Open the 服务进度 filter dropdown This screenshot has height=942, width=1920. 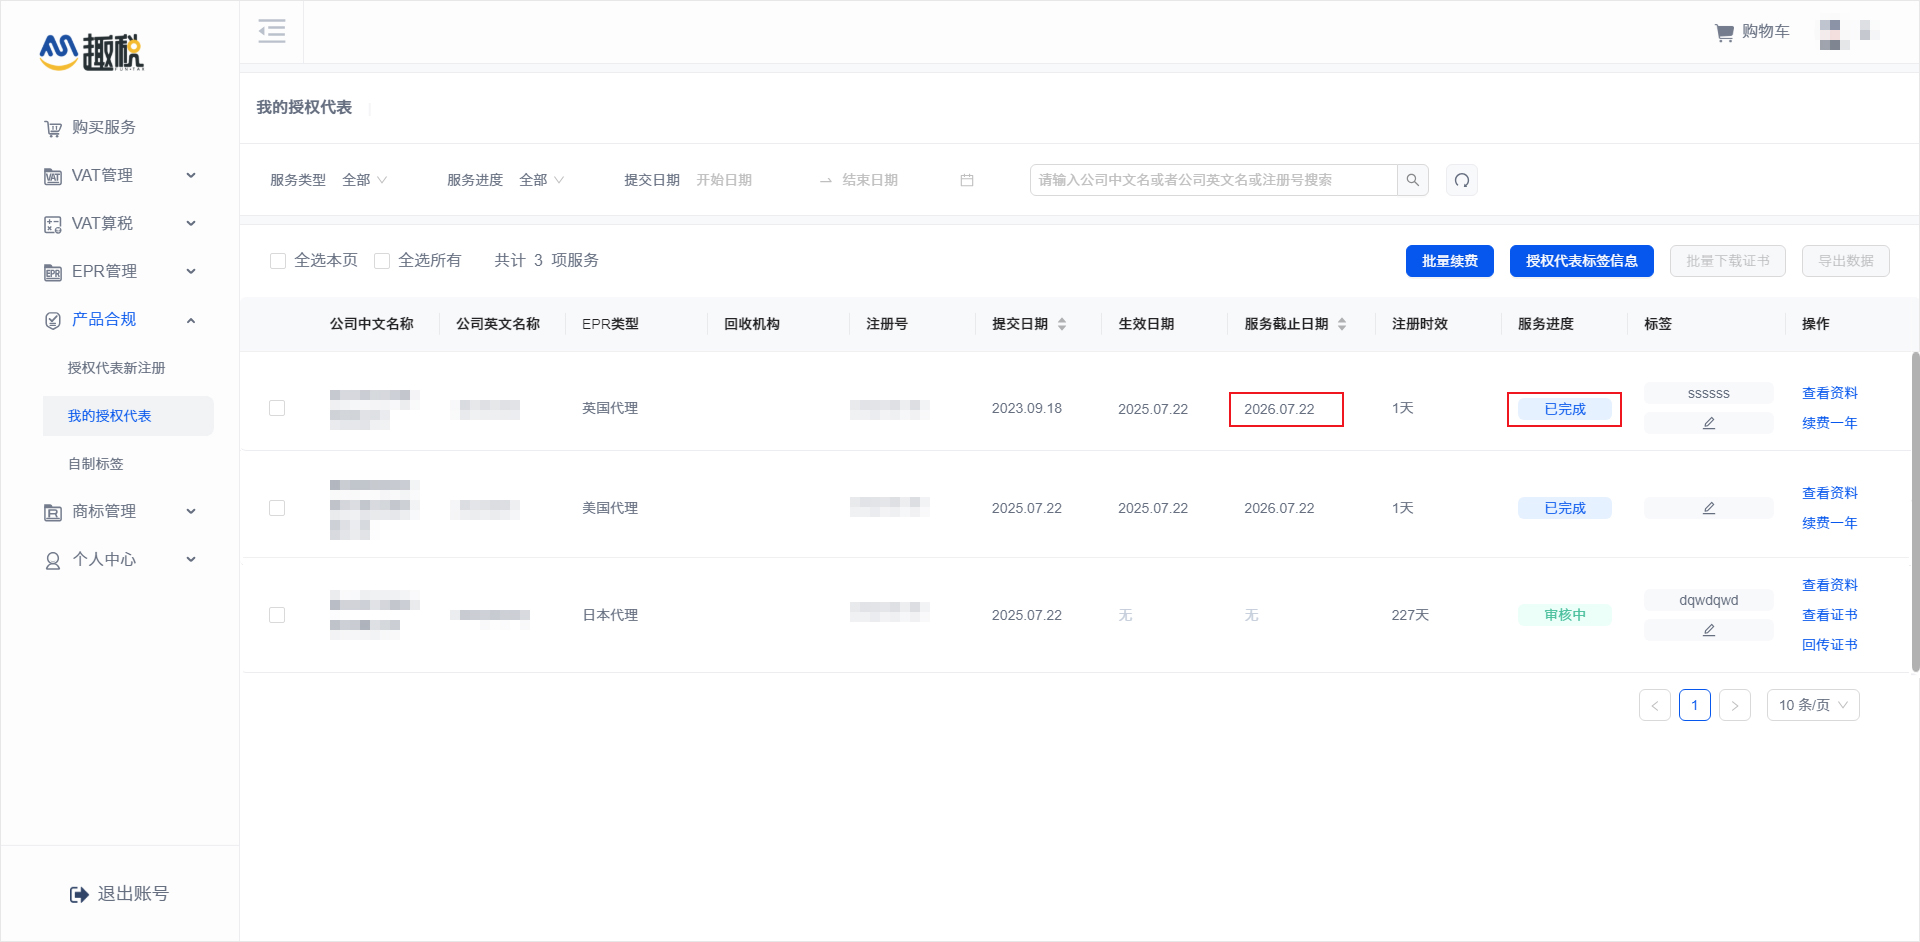(541, 180)
